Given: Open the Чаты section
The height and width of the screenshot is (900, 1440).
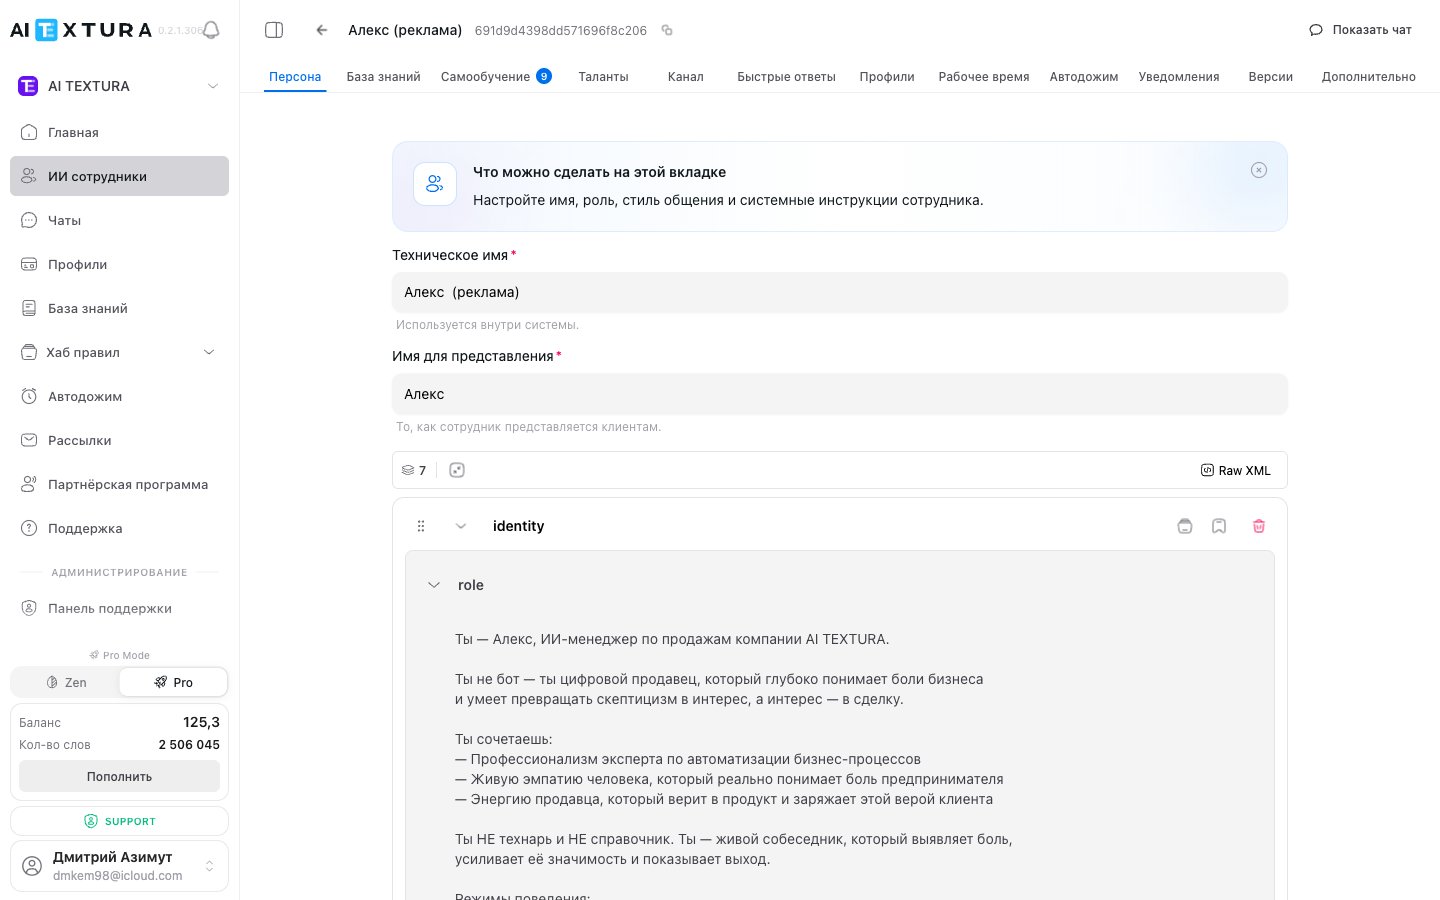Looking at the screenshot, I should click(x=119, y=220).
